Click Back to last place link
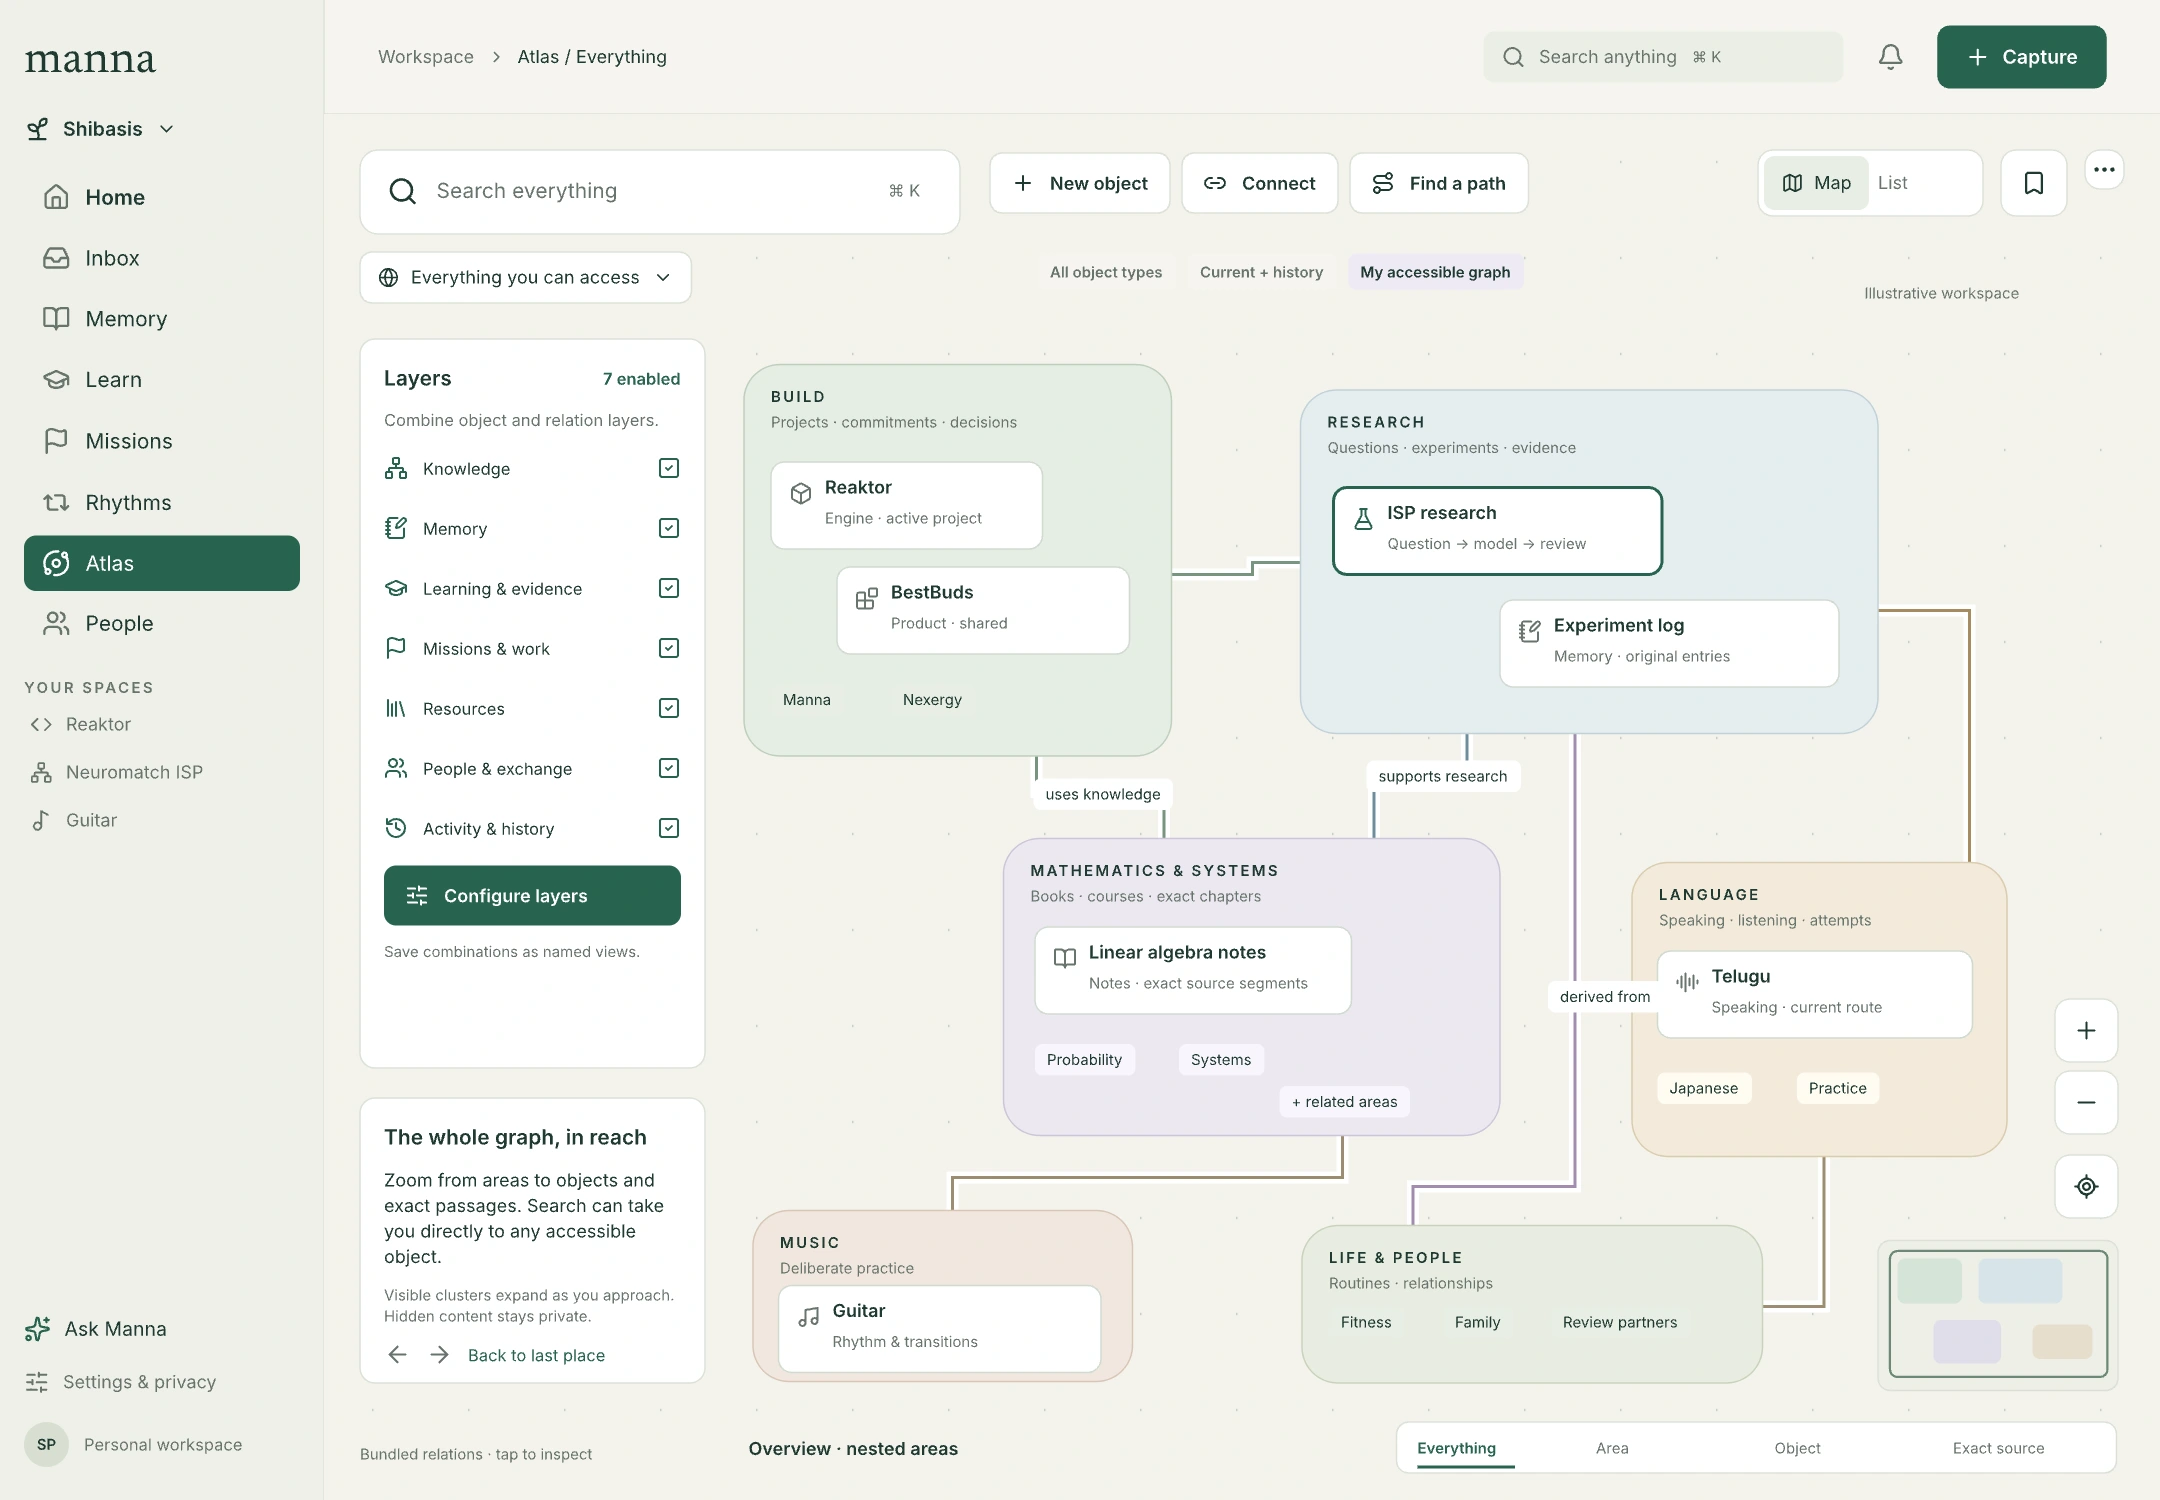Image resolution: width=2160 pixels, height=1500 pixels. [536, 1355]
